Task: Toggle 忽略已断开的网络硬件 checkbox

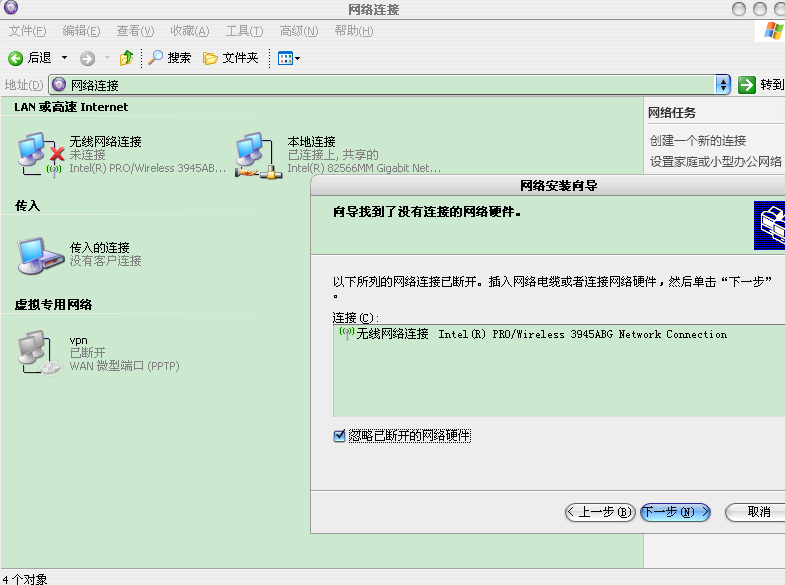Action: tap(339, 436)
